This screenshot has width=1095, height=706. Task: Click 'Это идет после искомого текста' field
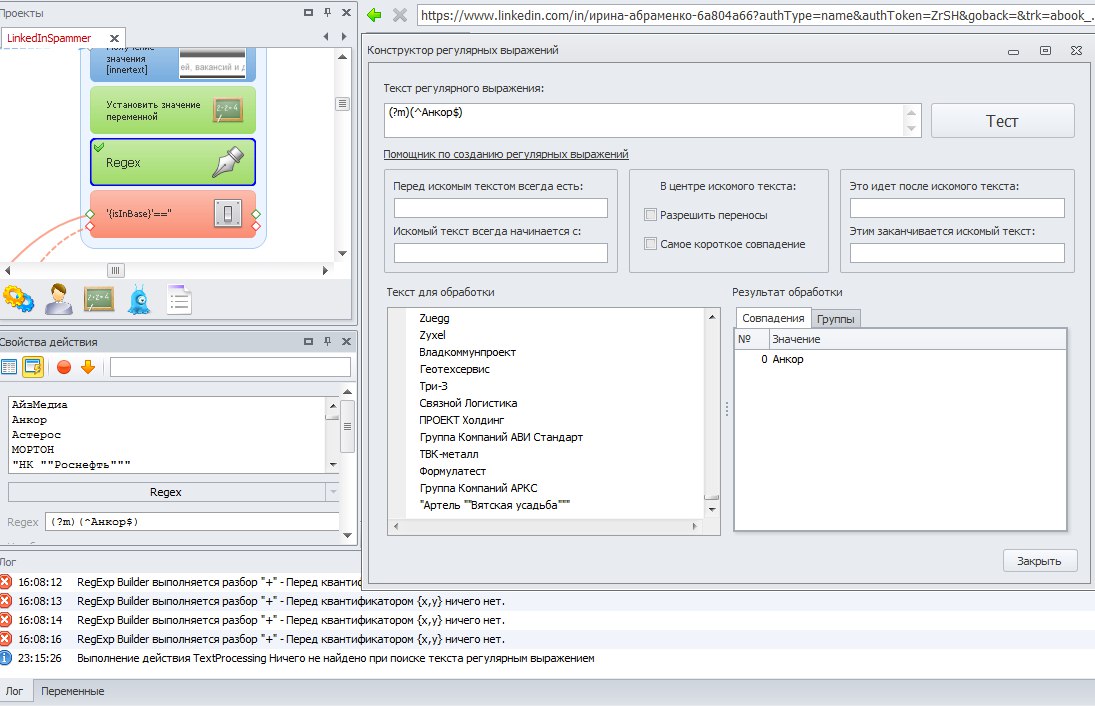tap(957, 208)
